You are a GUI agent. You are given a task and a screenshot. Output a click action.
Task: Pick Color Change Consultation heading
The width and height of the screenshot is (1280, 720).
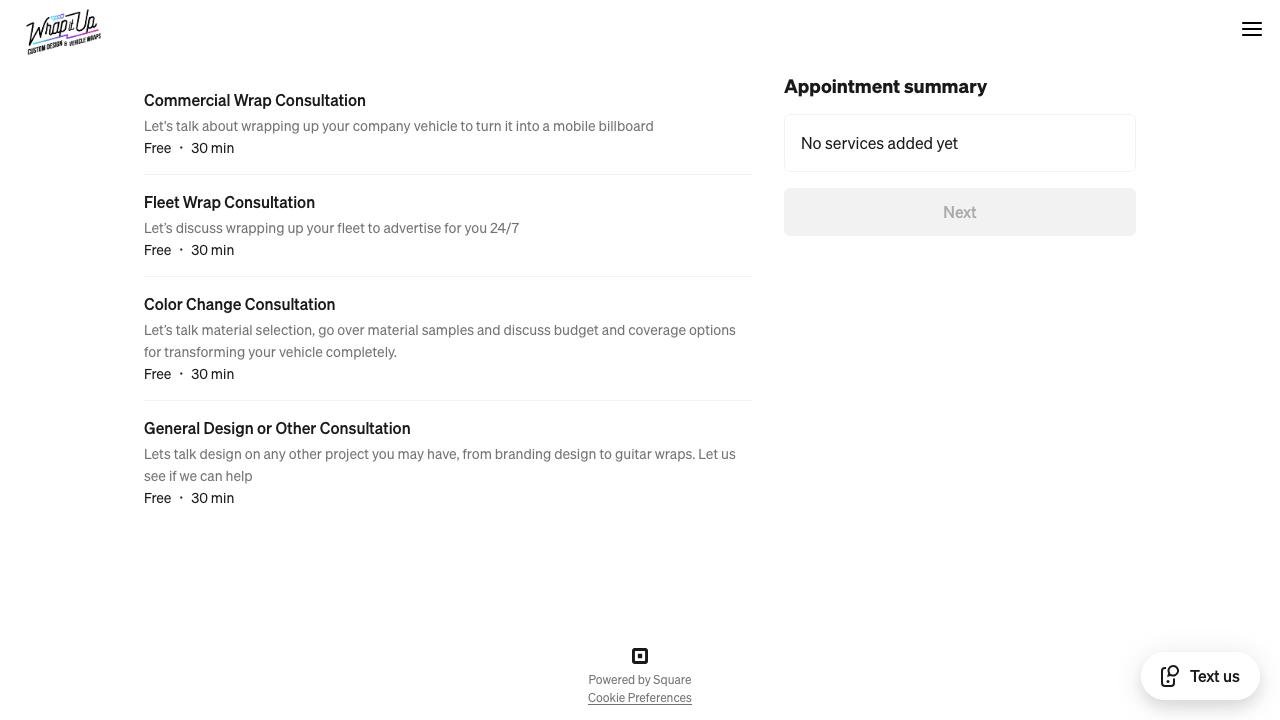(239, 304)
